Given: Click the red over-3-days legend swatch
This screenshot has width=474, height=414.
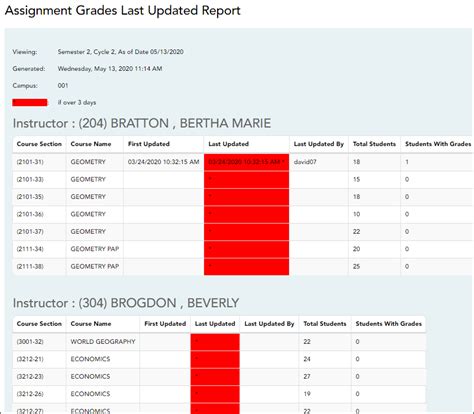Looking at the screenshot, I should click(30, 102).
